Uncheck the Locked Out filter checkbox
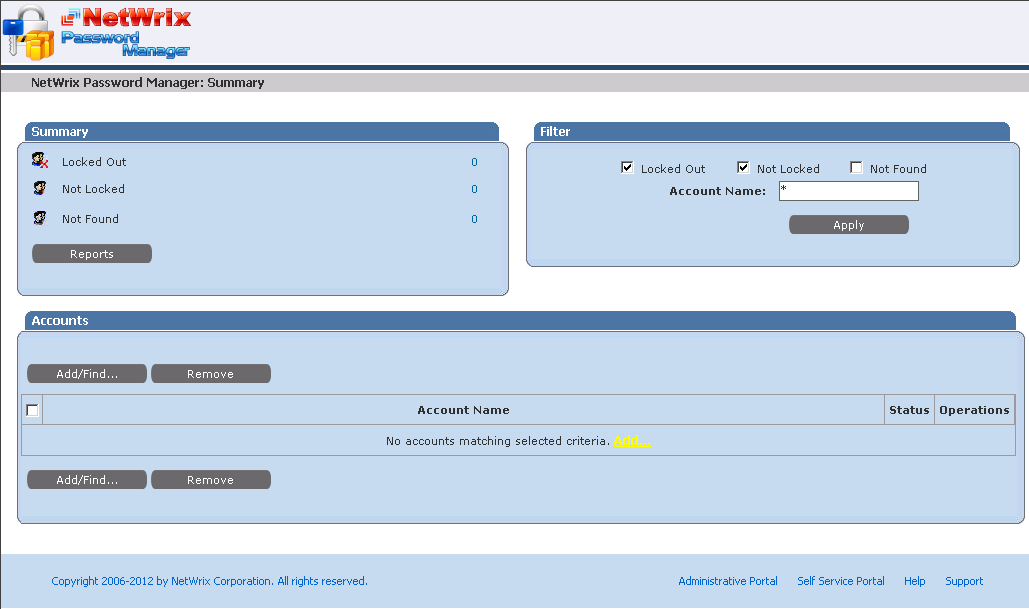The width and height of the screenshot is (1029, 609). click(627, 168)
